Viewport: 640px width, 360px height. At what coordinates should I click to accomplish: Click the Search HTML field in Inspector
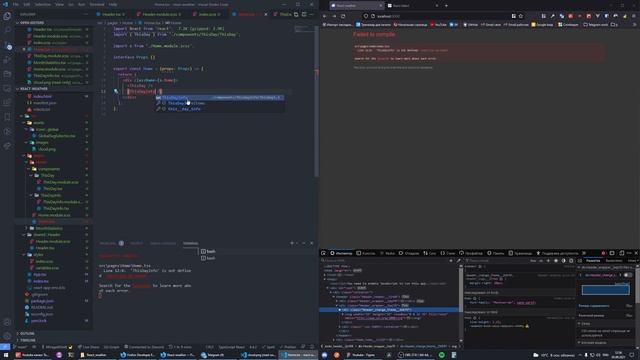[385, 260]
